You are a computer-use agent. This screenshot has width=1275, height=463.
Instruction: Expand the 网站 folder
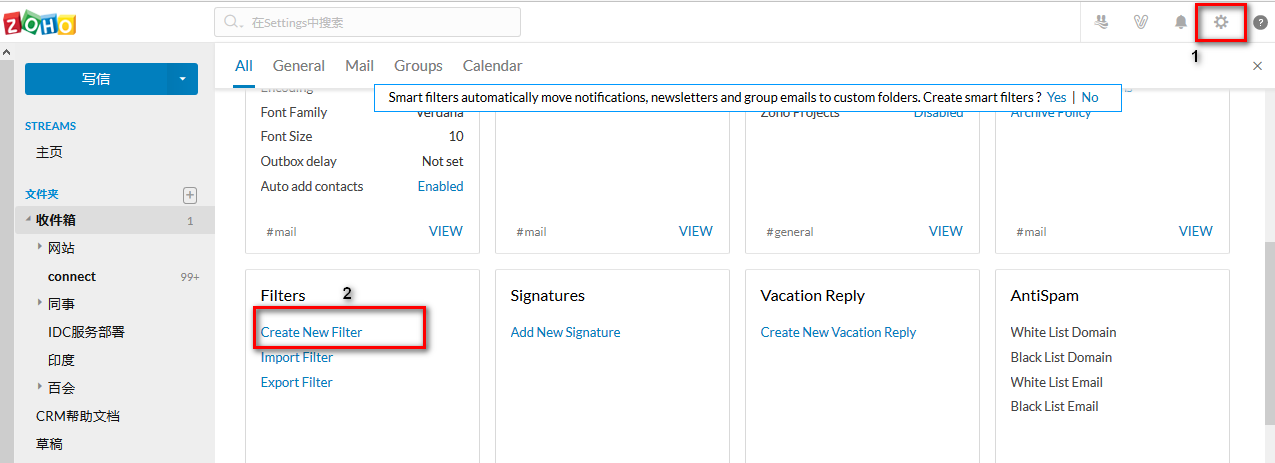point(40,246)
